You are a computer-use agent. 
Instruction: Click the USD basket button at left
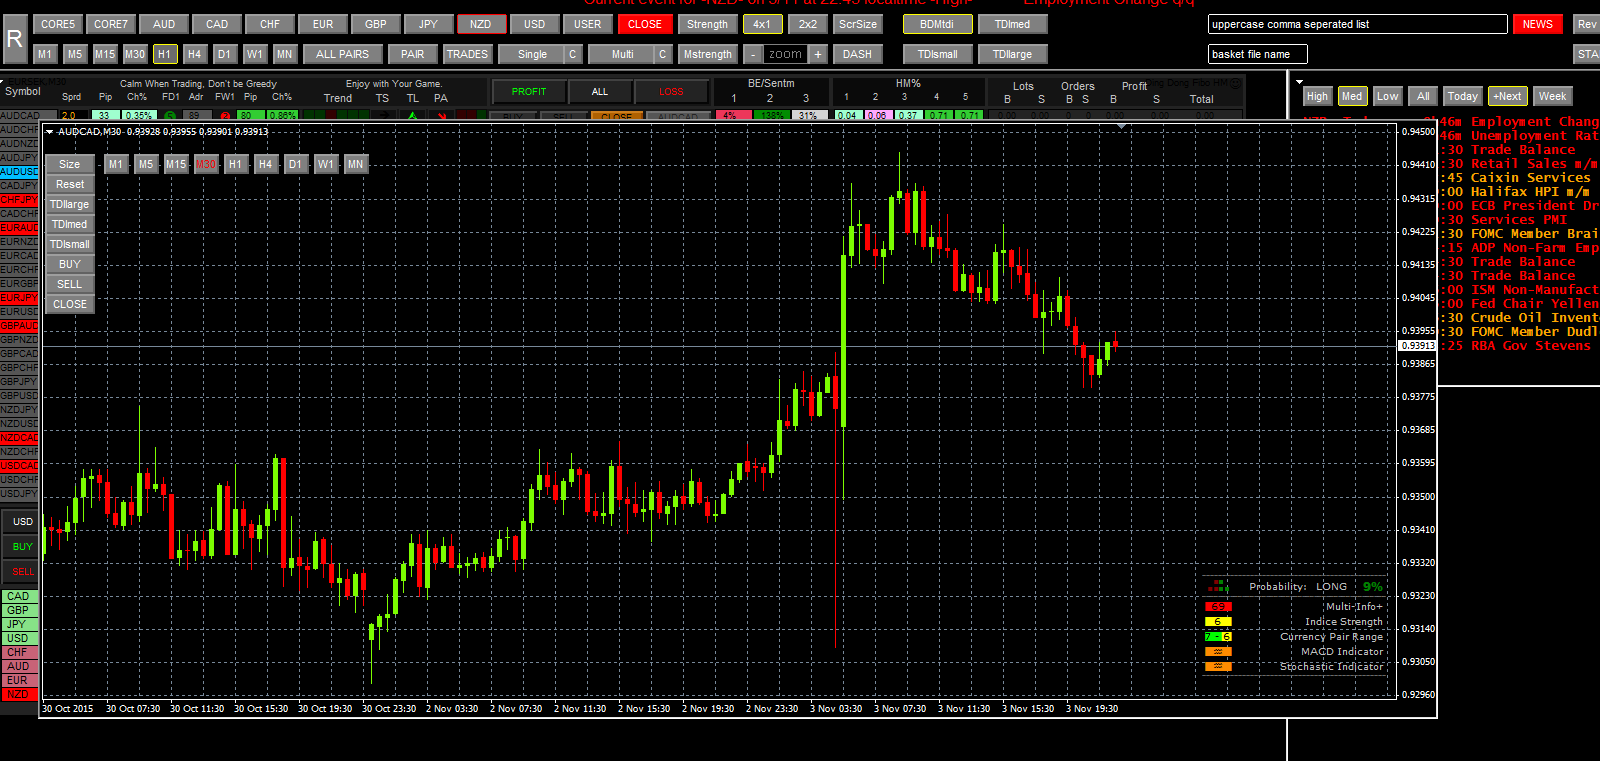pos(22,521)
